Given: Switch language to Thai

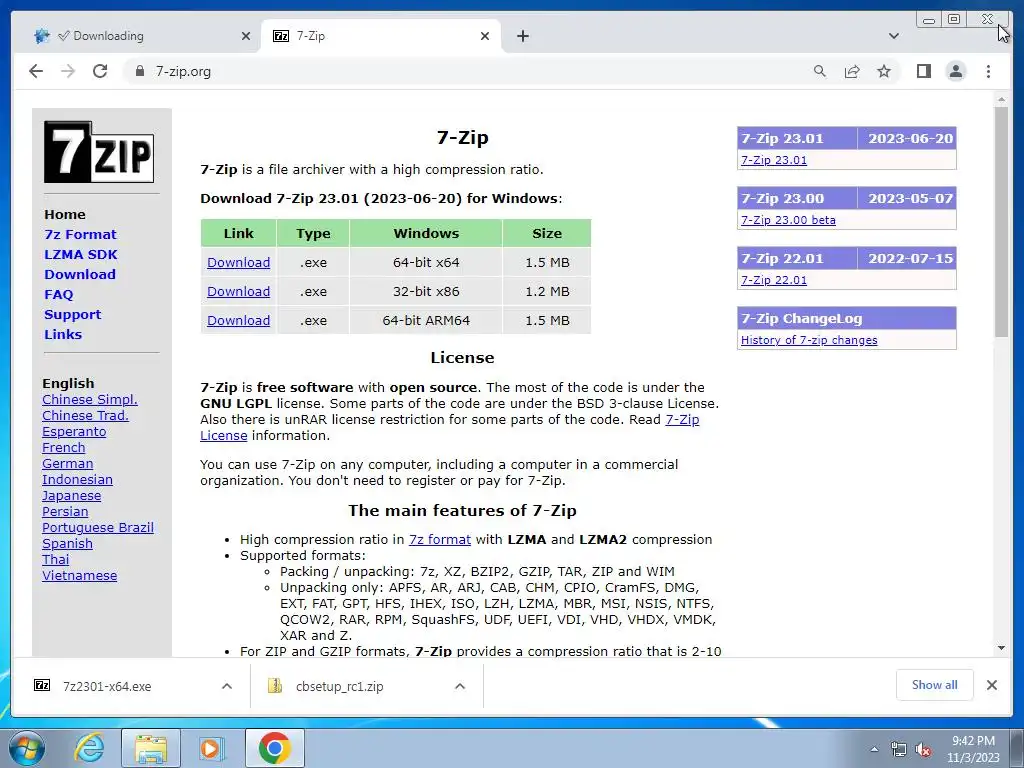Looking at the screenshot, I should [x=56, y=560].
